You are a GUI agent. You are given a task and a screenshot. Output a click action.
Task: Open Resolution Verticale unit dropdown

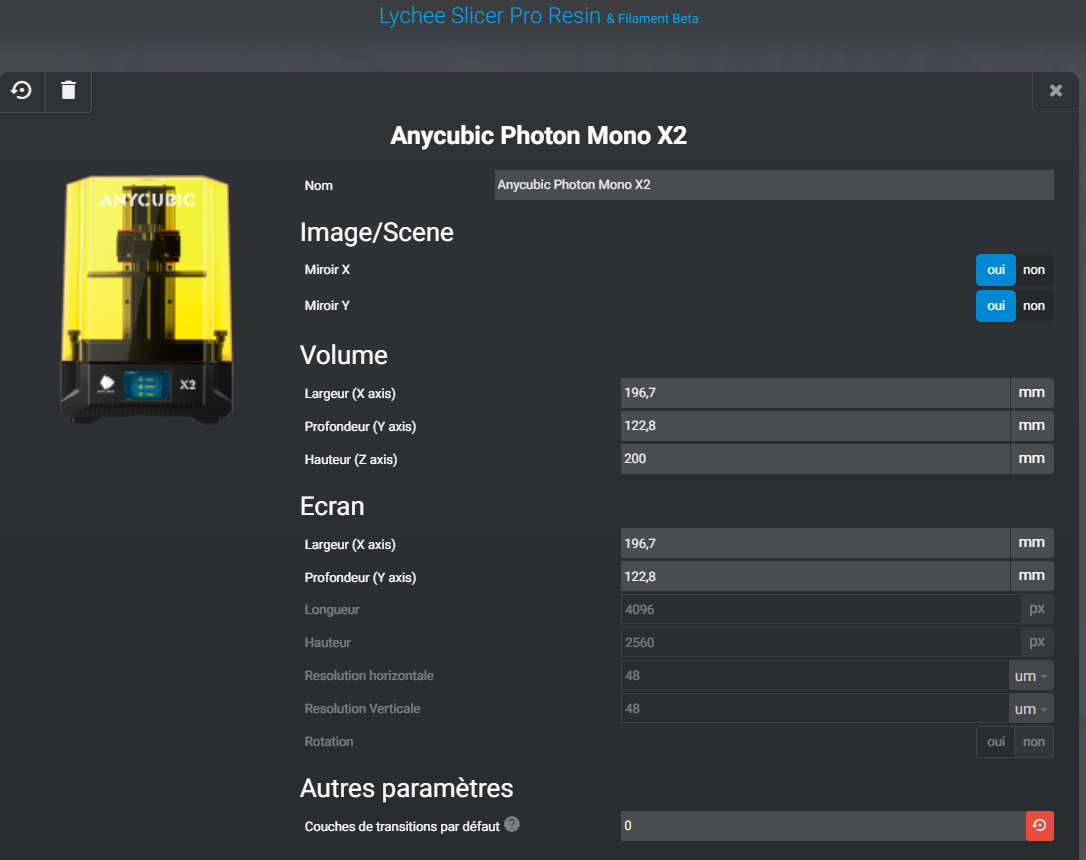coord(1031,709)
